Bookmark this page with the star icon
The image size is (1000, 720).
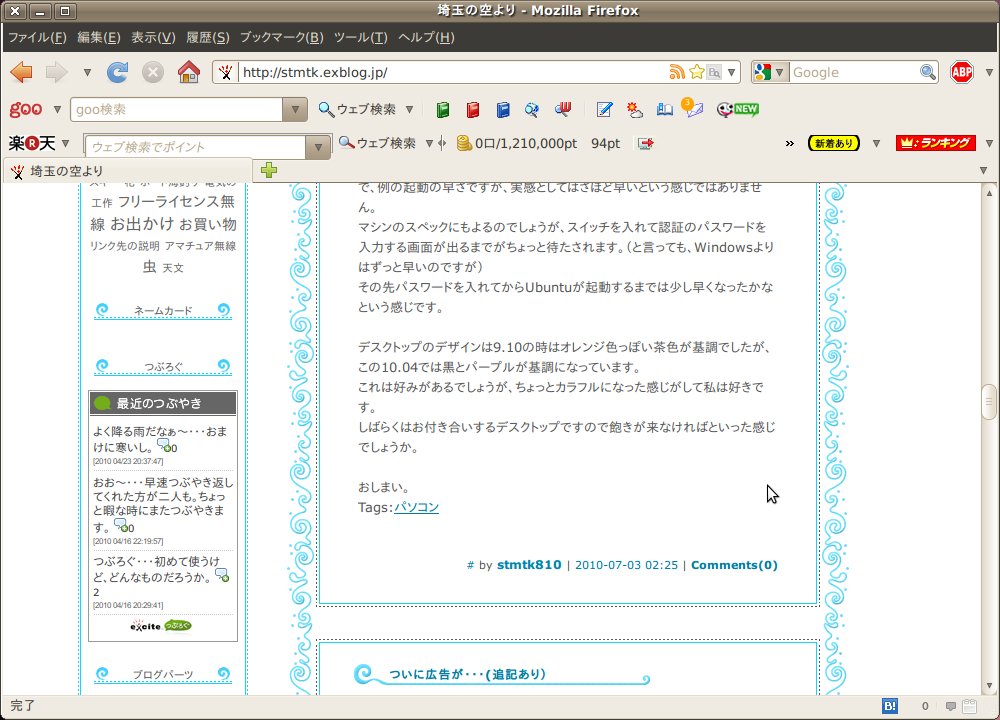click(696, 72)
